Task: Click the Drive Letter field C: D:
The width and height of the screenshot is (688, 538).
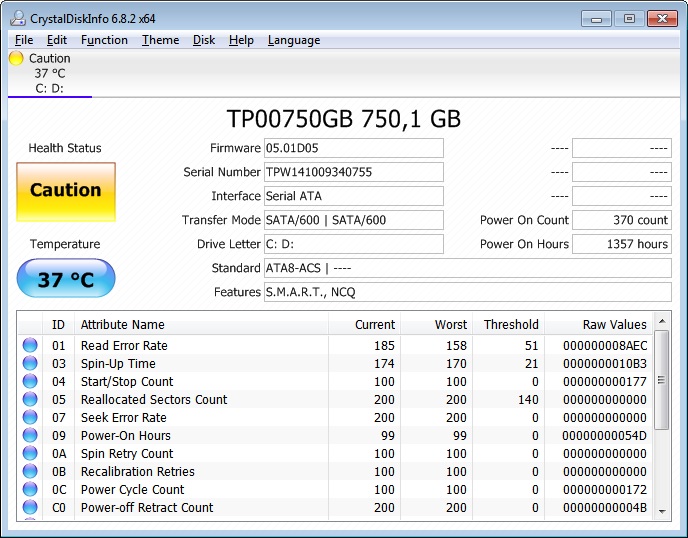Action: coord(354,244)
